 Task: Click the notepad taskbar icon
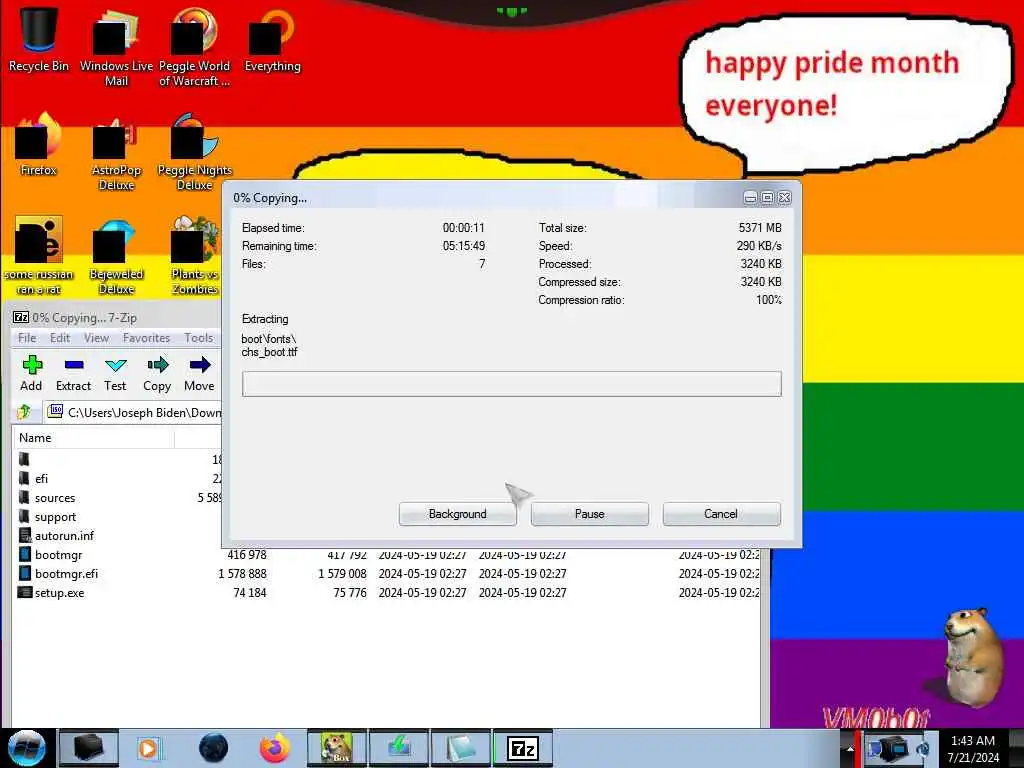[461, 748]
